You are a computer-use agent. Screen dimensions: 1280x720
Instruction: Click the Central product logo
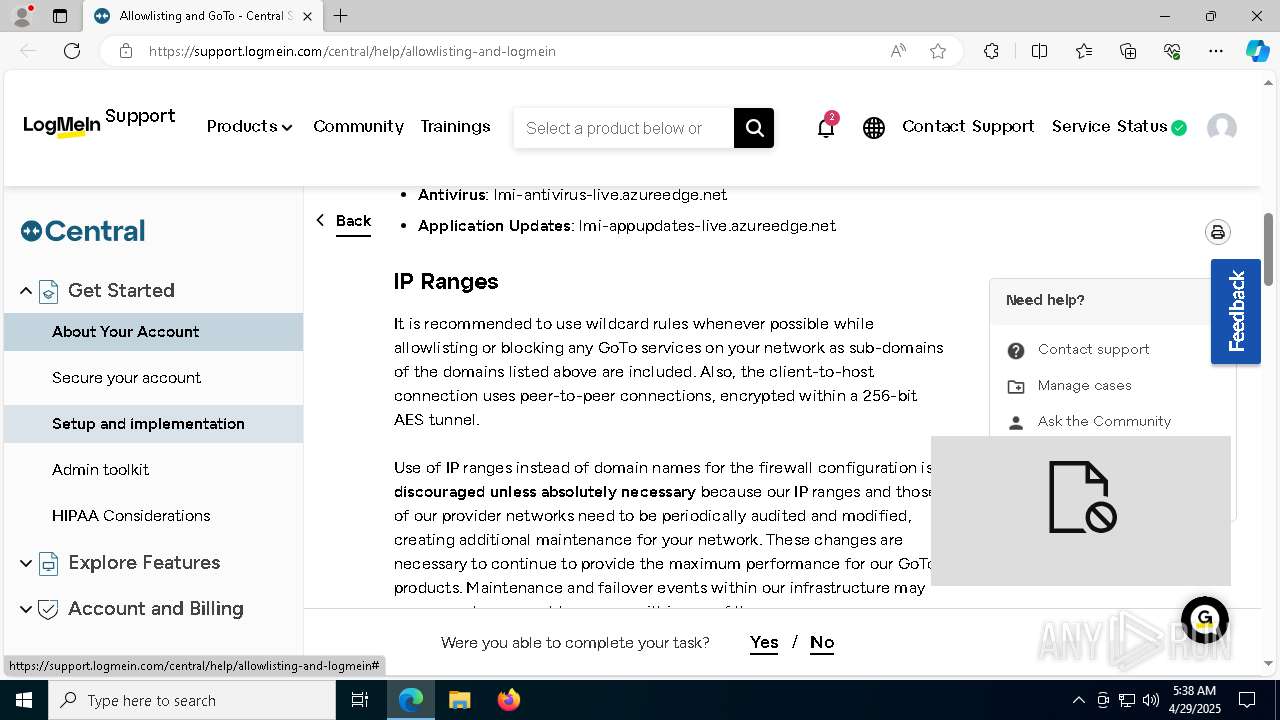pyautogui.click(x=83, y=231)
